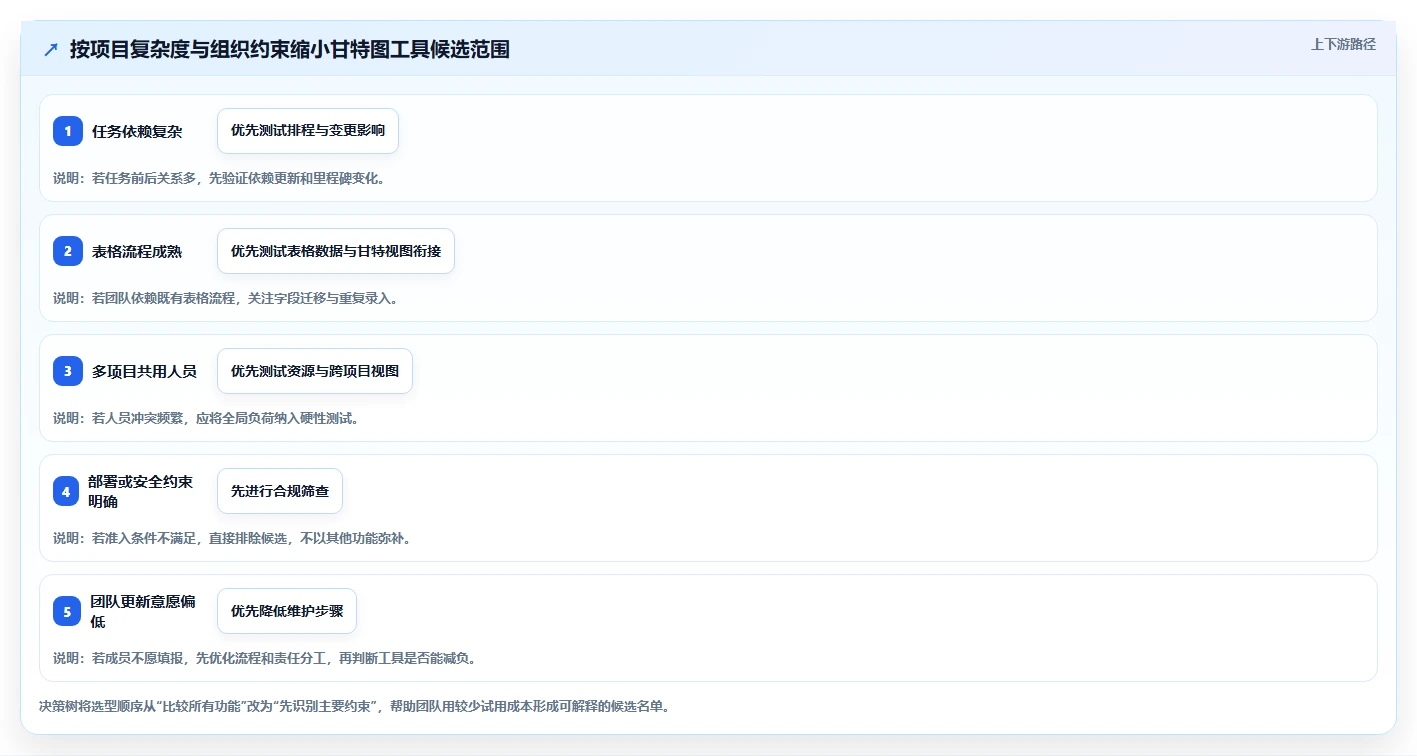Screen dimensions: 1417x756
Task: Click the note about 依赖更新和里程碑变化
Action: coord(219,178)
